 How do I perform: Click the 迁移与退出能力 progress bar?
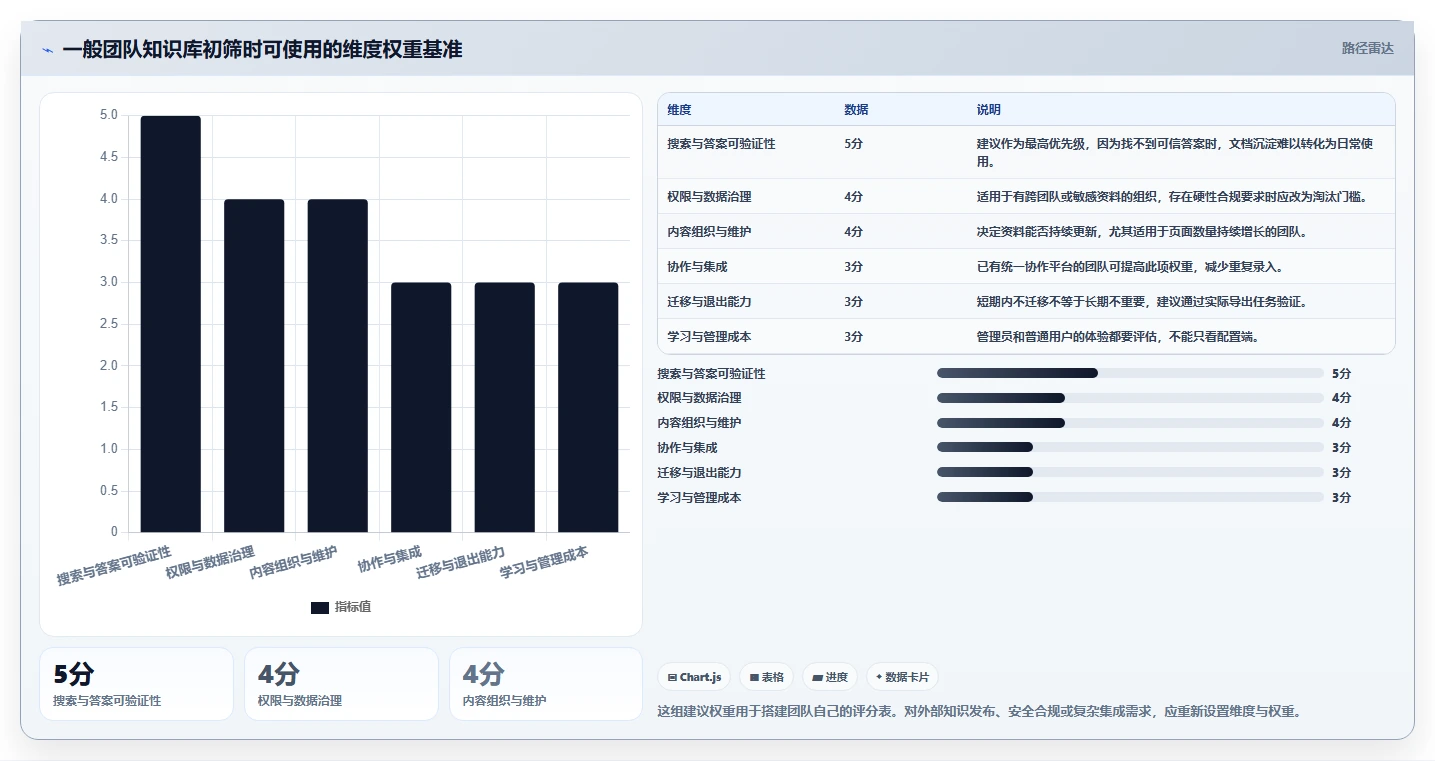click(1130, 472)
